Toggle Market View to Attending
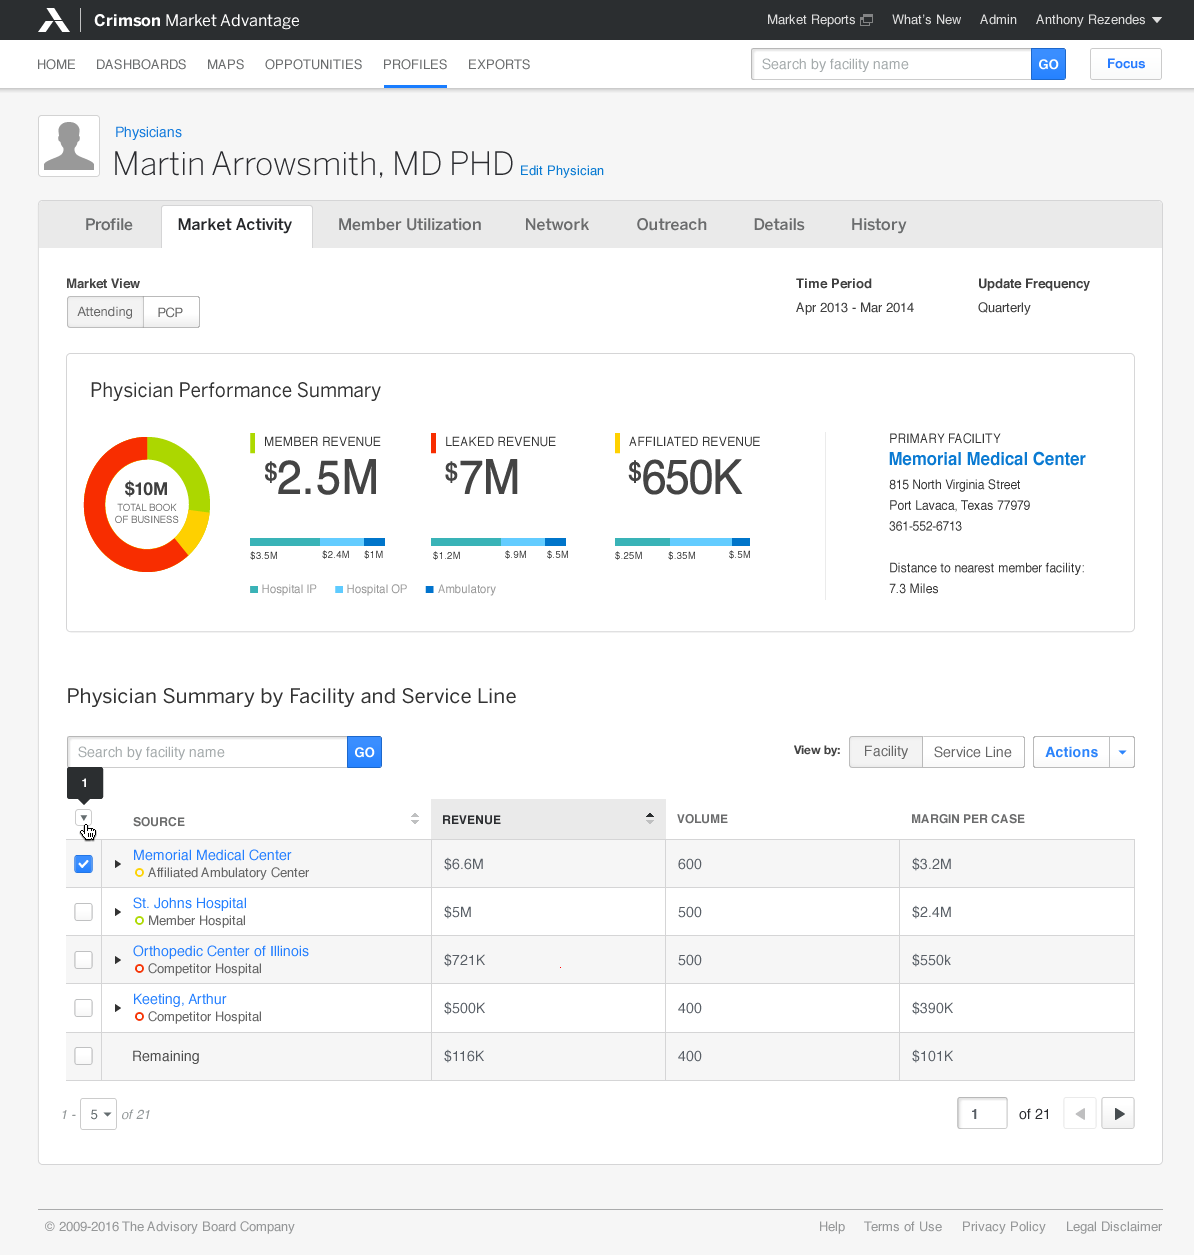The height and width of the screenshot is (1255, 1194). point(105,312)
